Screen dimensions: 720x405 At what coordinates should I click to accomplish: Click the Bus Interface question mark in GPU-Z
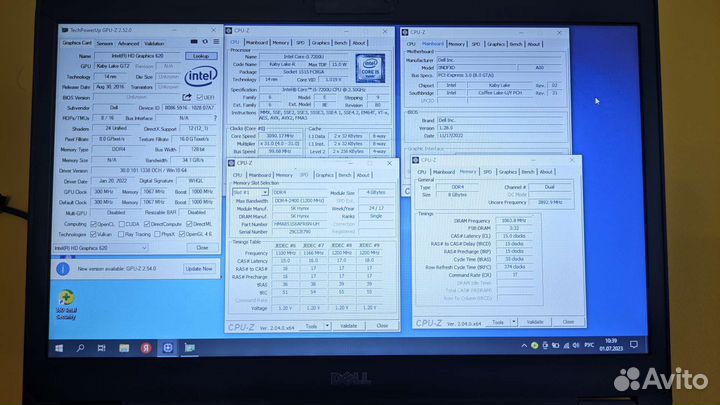215,118
